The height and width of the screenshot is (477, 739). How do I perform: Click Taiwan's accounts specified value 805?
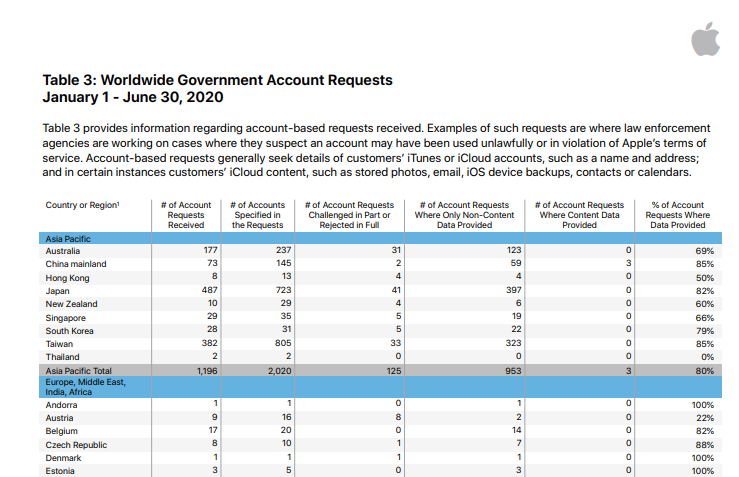(x=283, y=343)
